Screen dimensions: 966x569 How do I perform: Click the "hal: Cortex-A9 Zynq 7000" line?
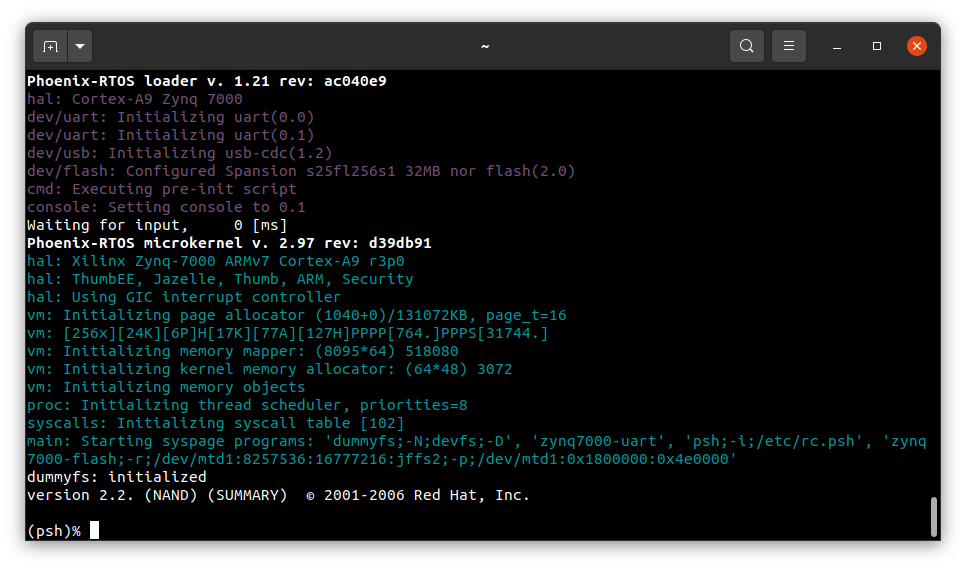(134, 99)
